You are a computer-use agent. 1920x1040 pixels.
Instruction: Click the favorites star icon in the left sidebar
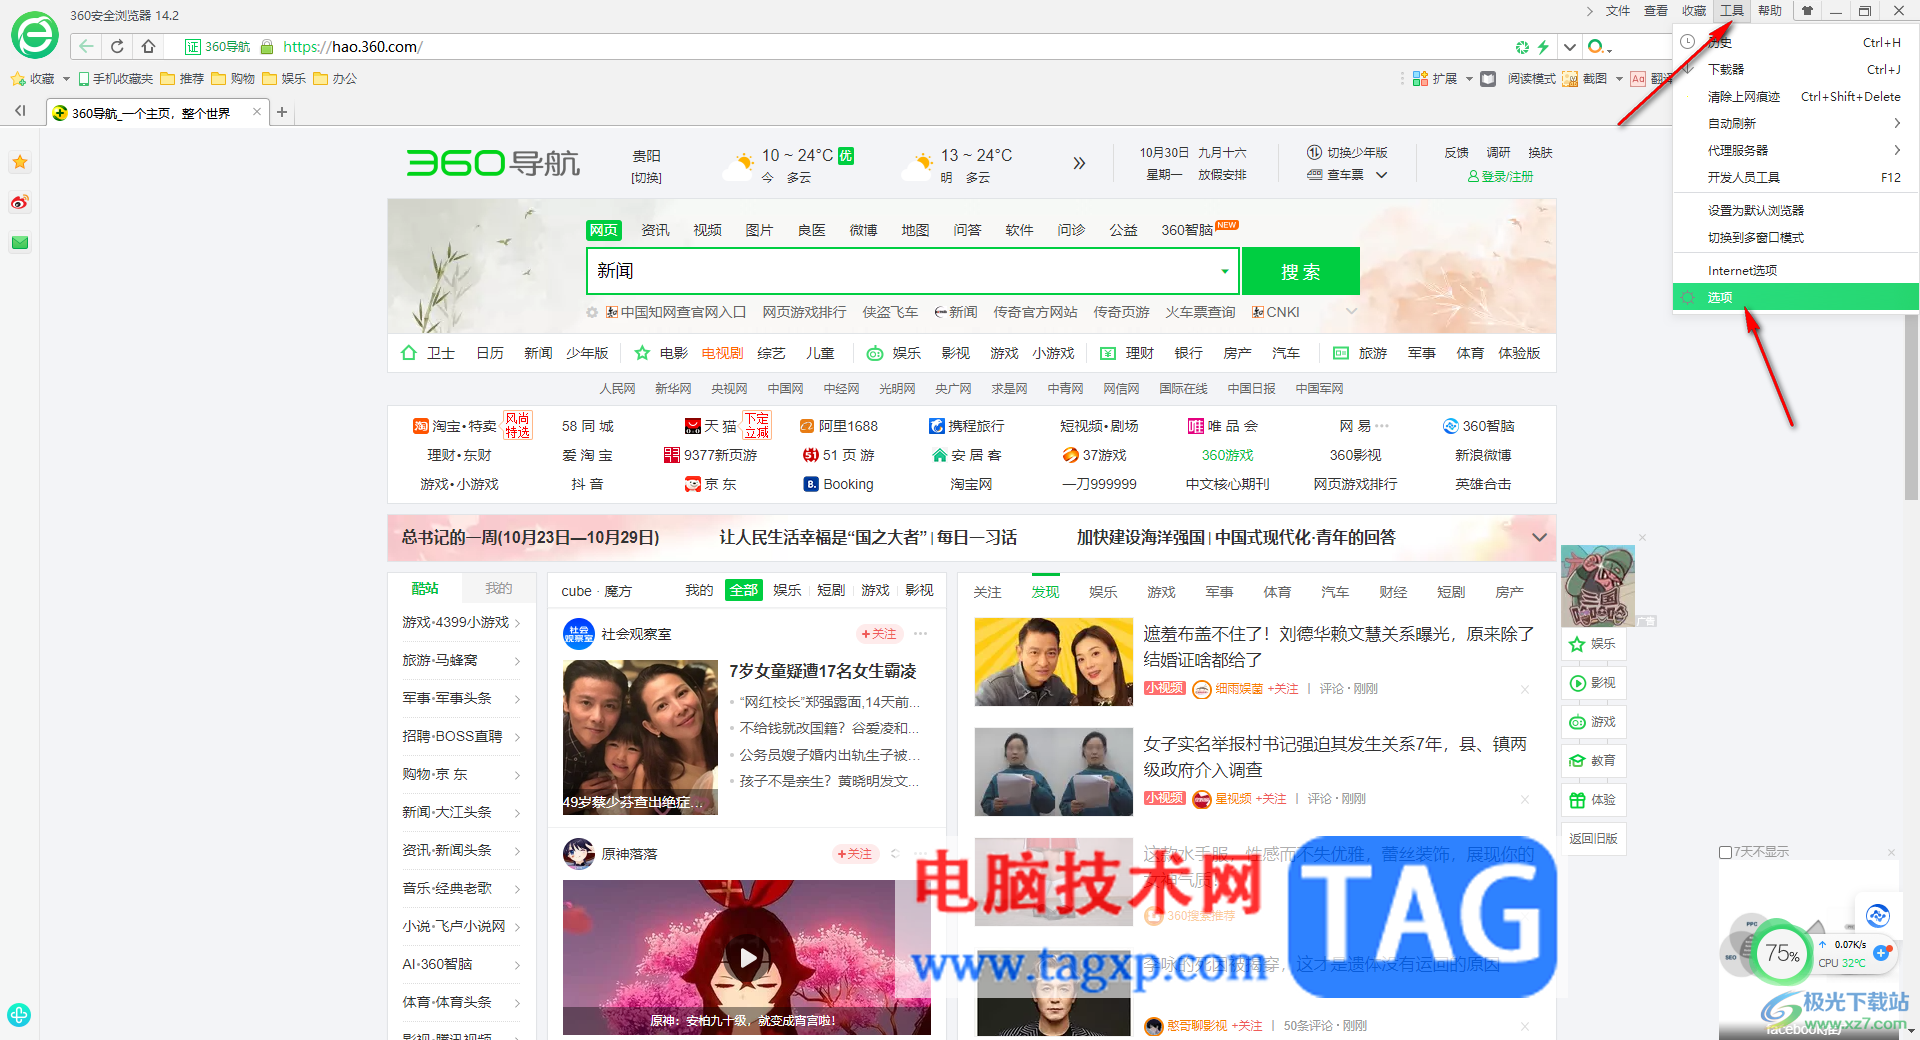20,162
